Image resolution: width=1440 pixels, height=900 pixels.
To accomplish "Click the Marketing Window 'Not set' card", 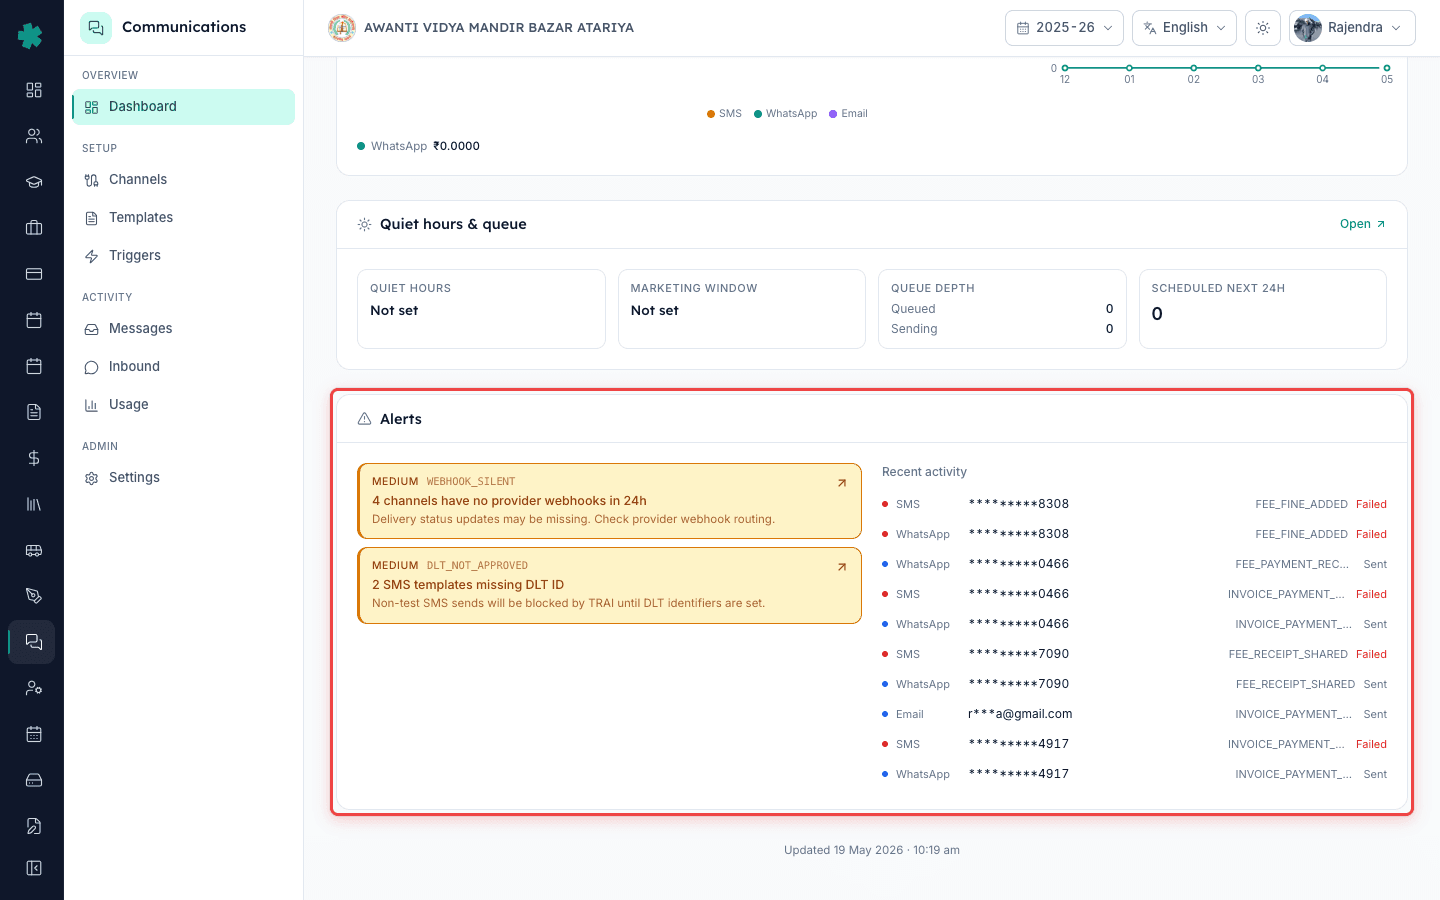I will tap(742, 309).
